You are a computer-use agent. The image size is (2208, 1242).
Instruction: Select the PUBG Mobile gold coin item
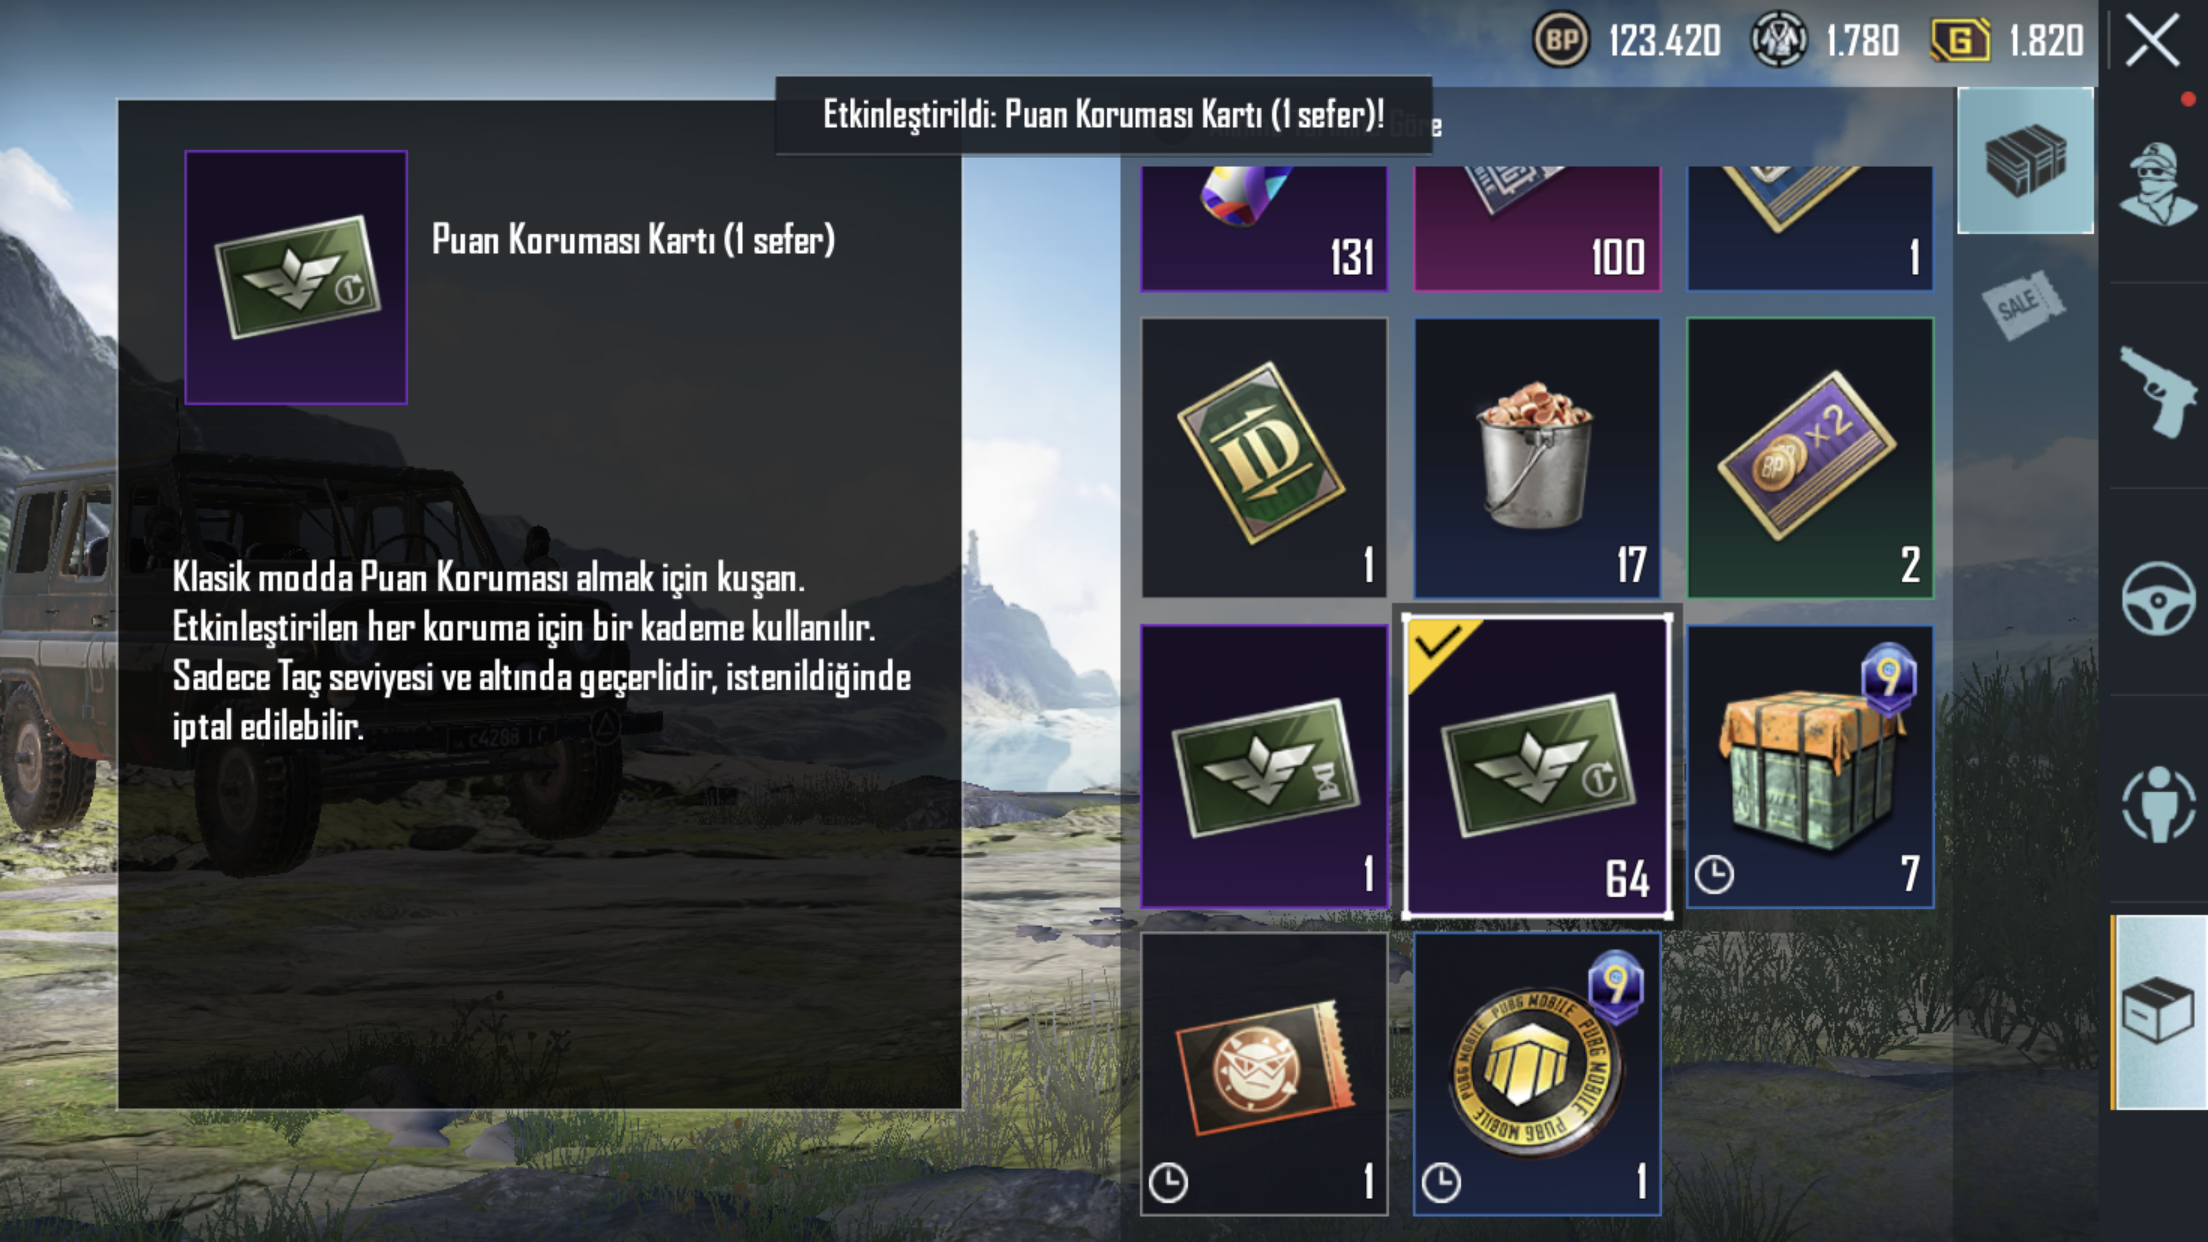coord(1537,1074)
